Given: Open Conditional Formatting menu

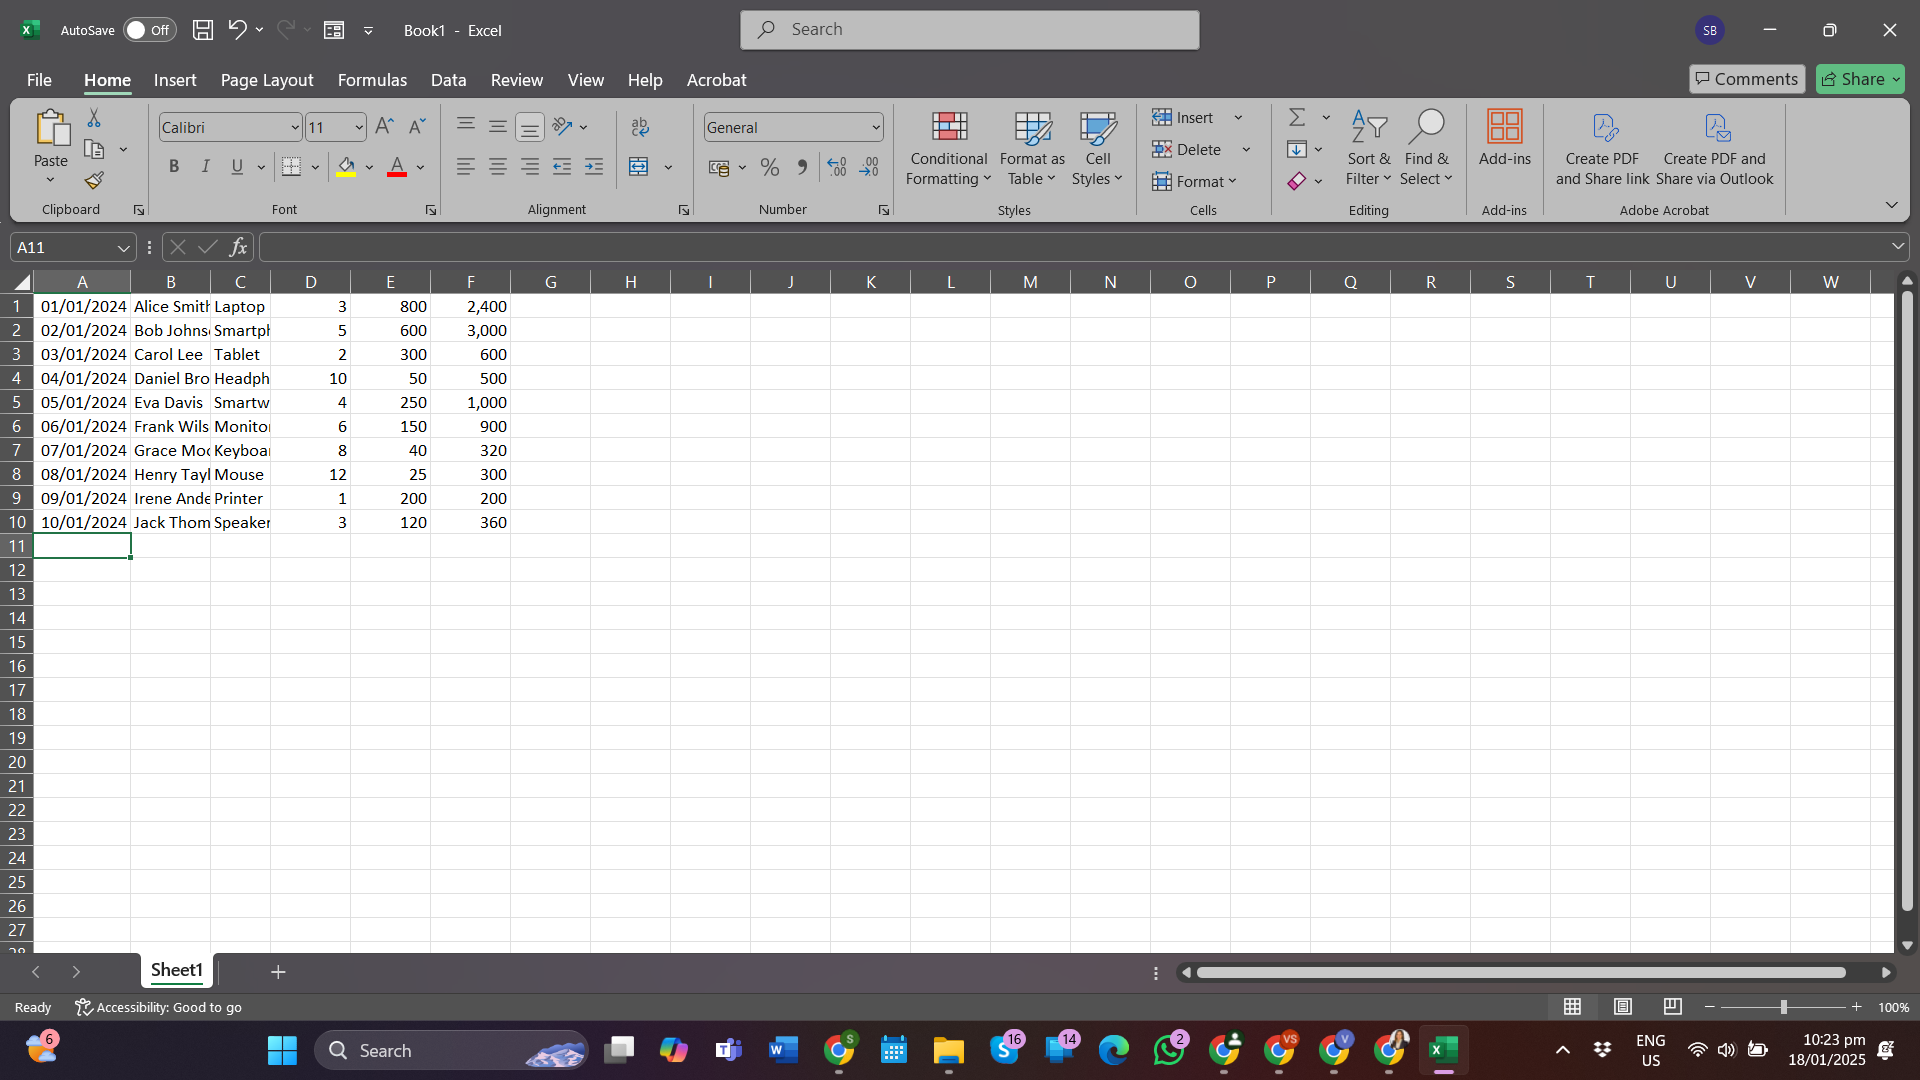Looking at the screenshot, I should [948, 150].
